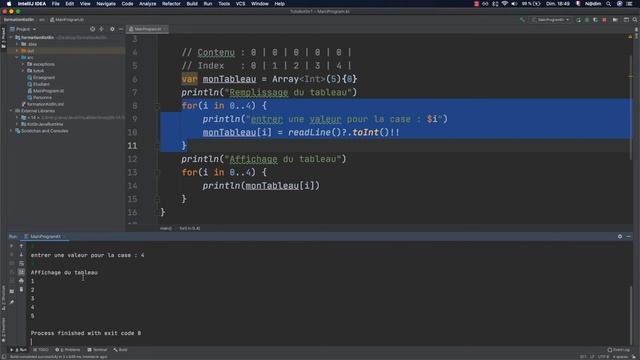
Task: Collapse External Libraries node
Action: coord(11,111)
